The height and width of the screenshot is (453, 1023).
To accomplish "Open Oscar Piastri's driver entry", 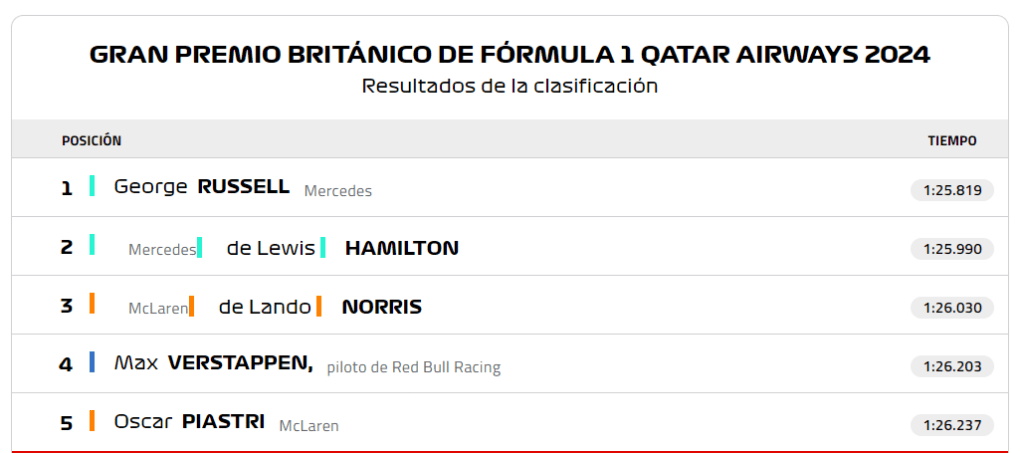I will [189, 422].
